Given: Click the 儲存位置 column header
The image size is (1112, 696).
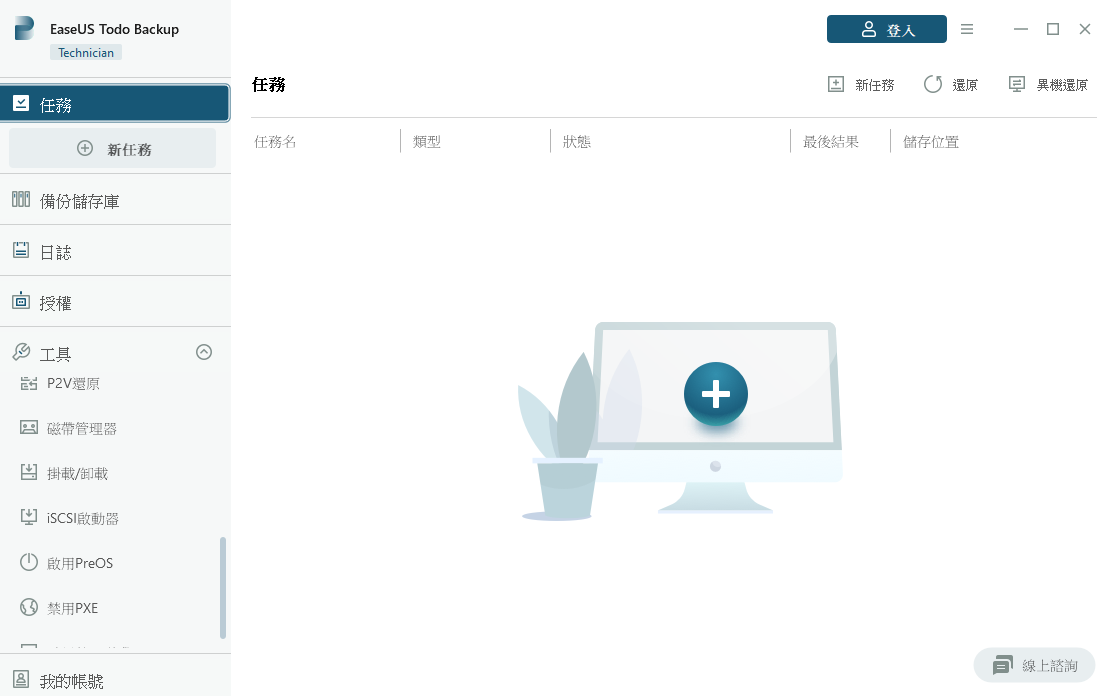Looking at the screenshot, I should tap(931, 142).
